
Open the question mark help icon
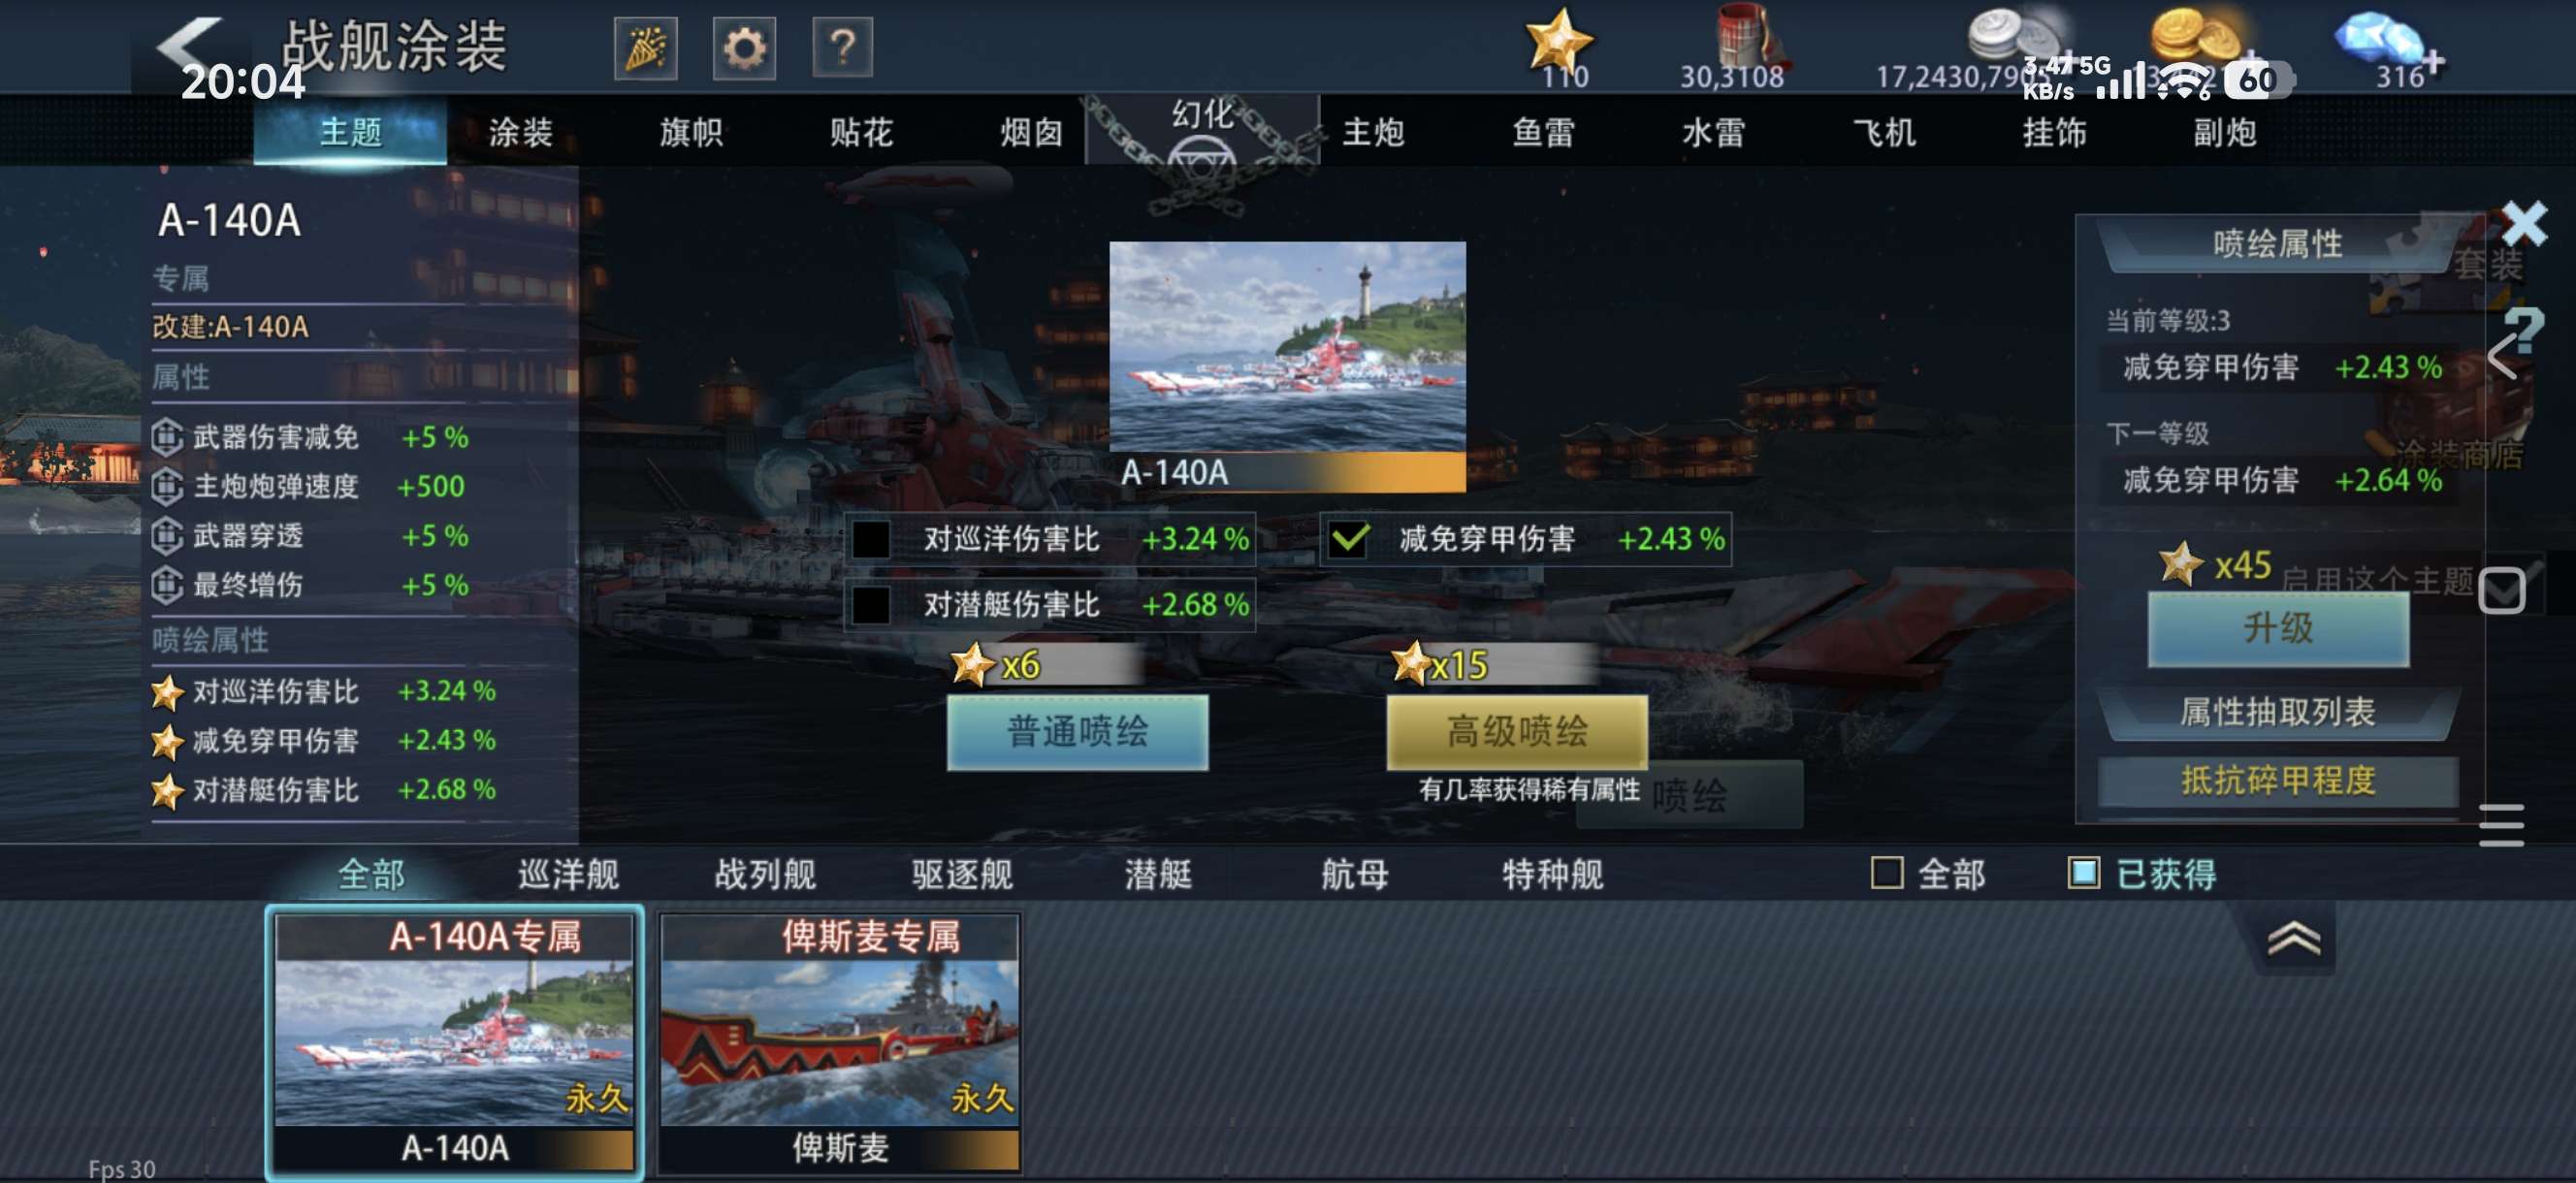[842, 47]
